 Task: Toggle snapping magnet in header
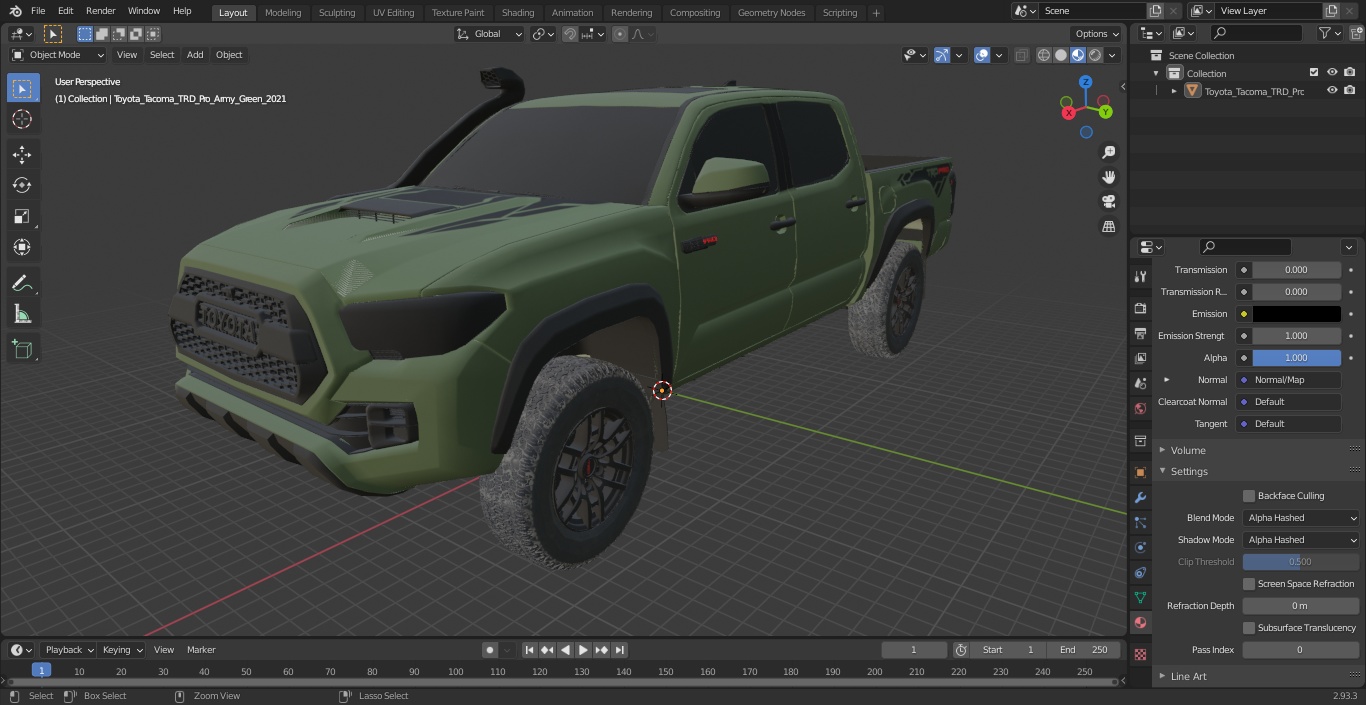pyautogui.click(x=569, y=34)
